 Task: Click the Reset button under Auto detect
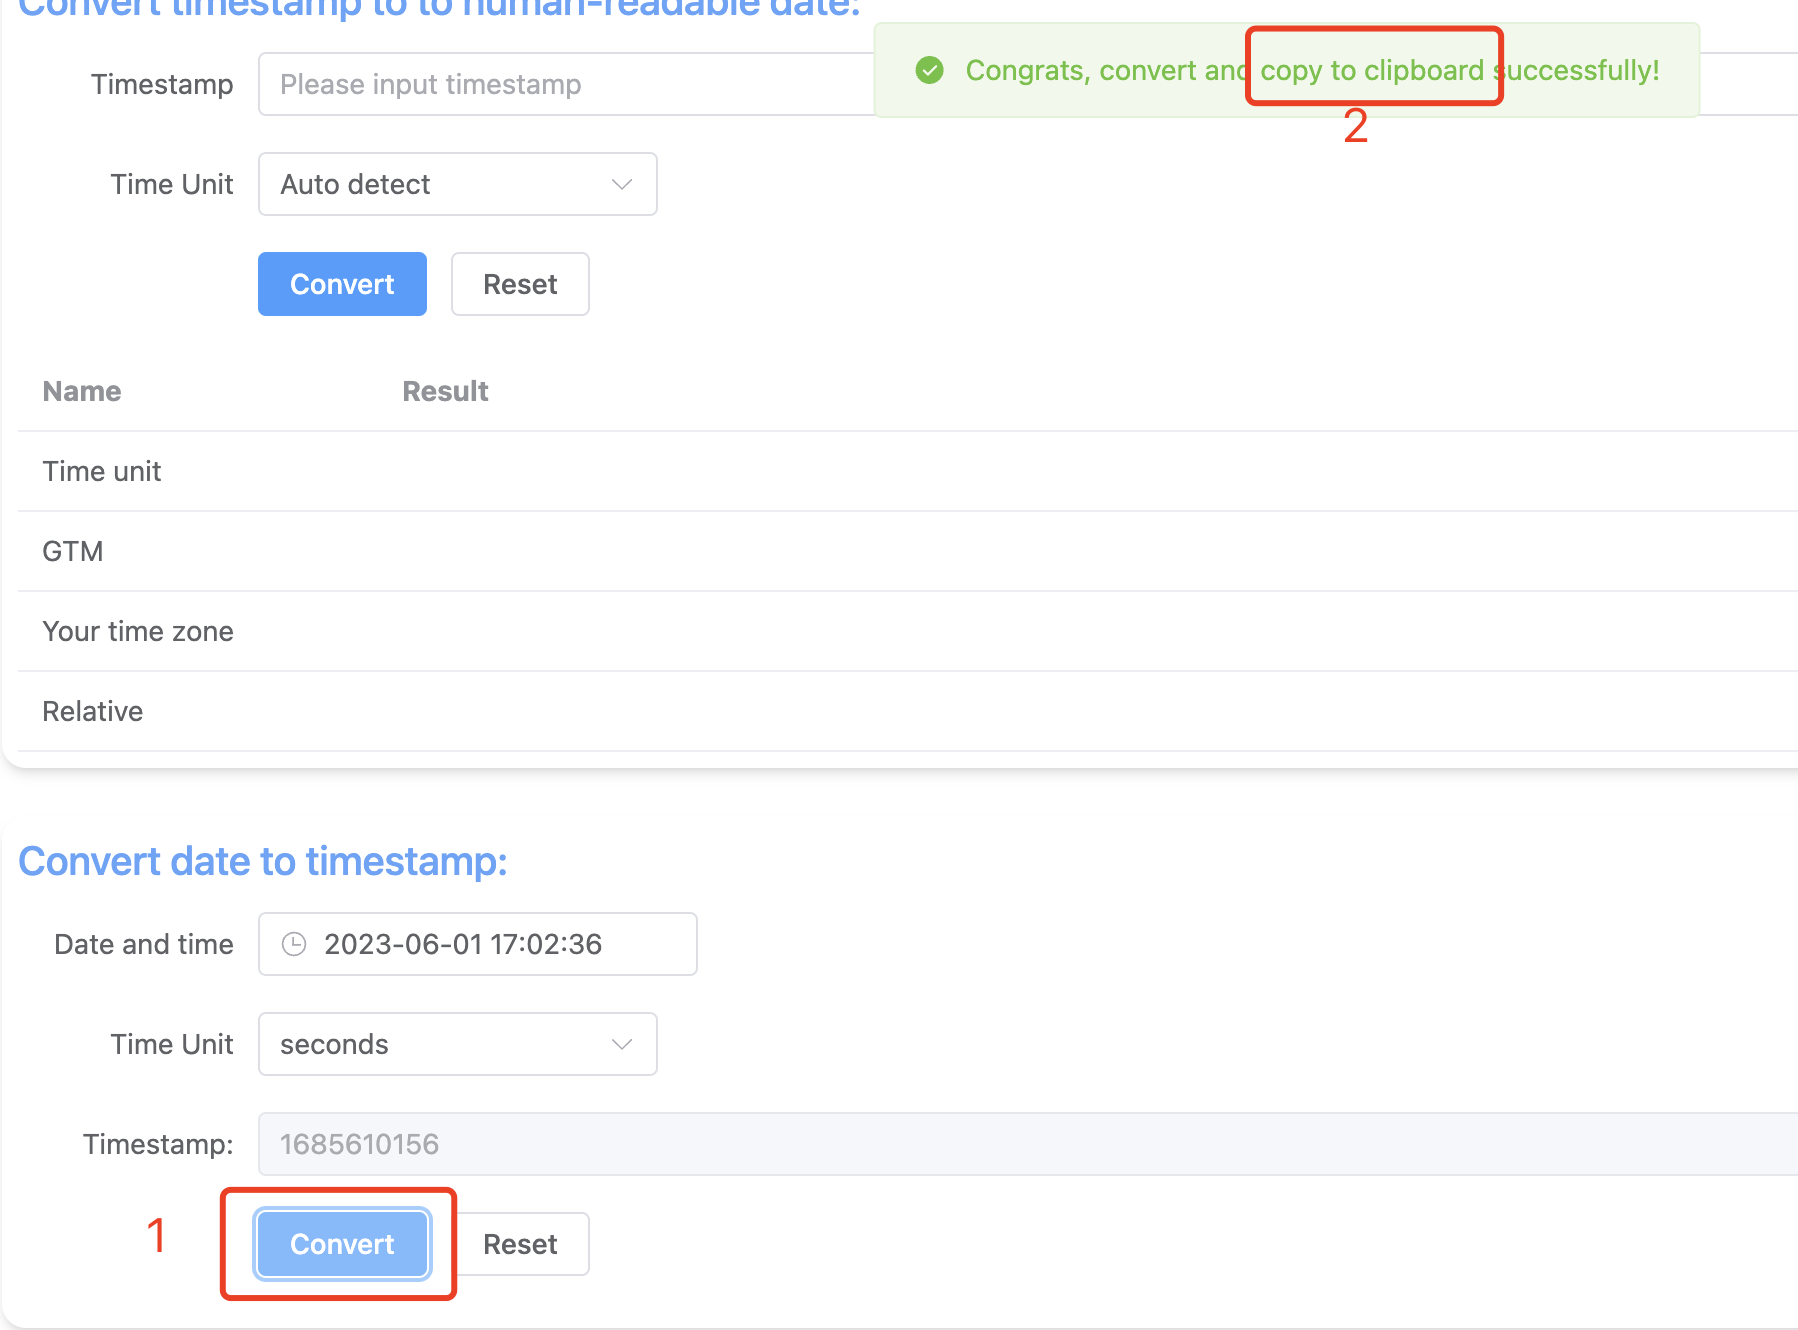click(519, 284)
